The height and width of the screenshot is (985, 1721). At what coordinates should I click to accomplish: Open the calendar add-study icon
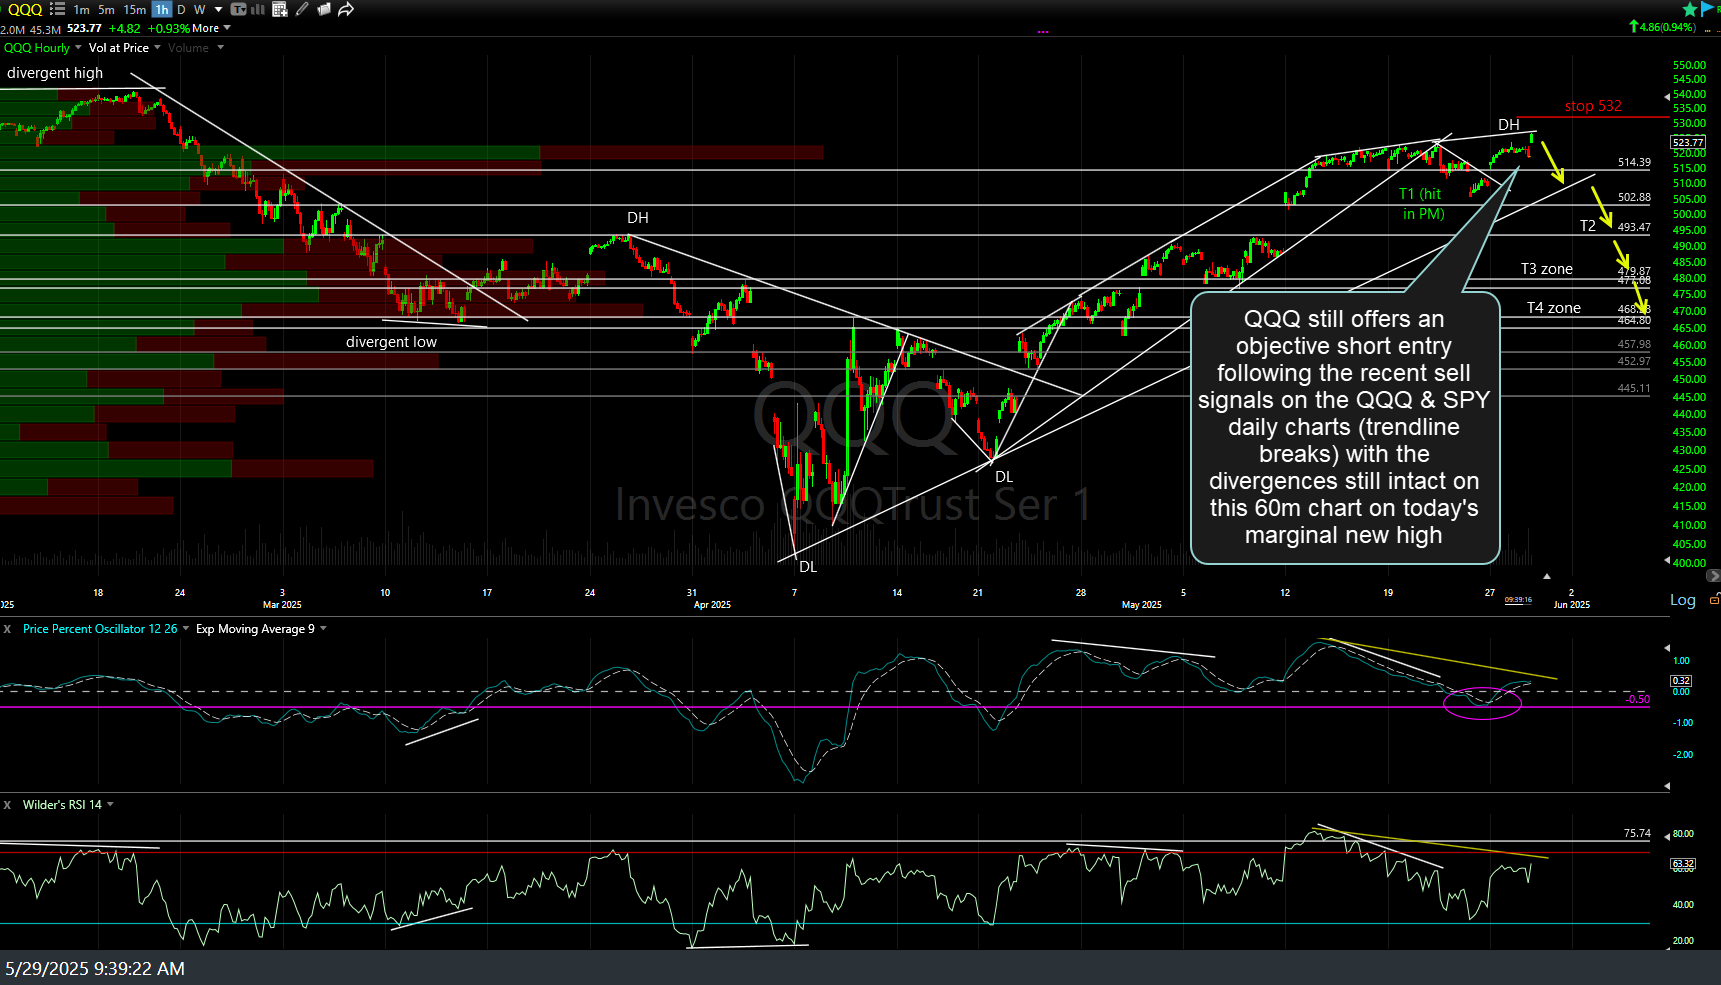coord(280,9)
